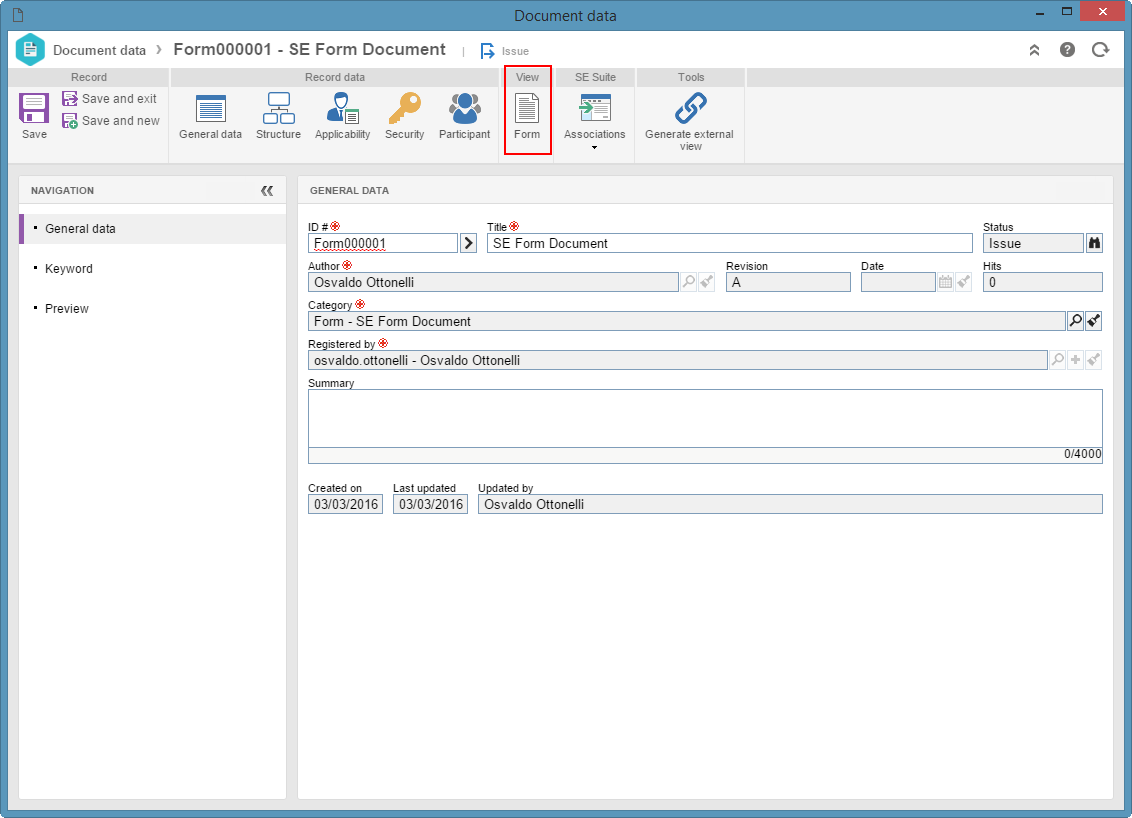The image size is (1132, 818).
Task: Click the ID # input field
Action: click(383, 243)
